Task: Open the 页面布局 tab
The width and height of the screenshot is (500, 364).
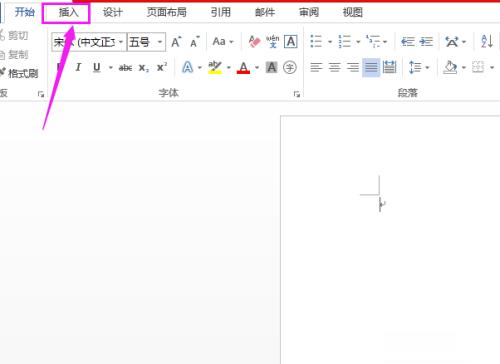Action: click(x=166, y=13)
